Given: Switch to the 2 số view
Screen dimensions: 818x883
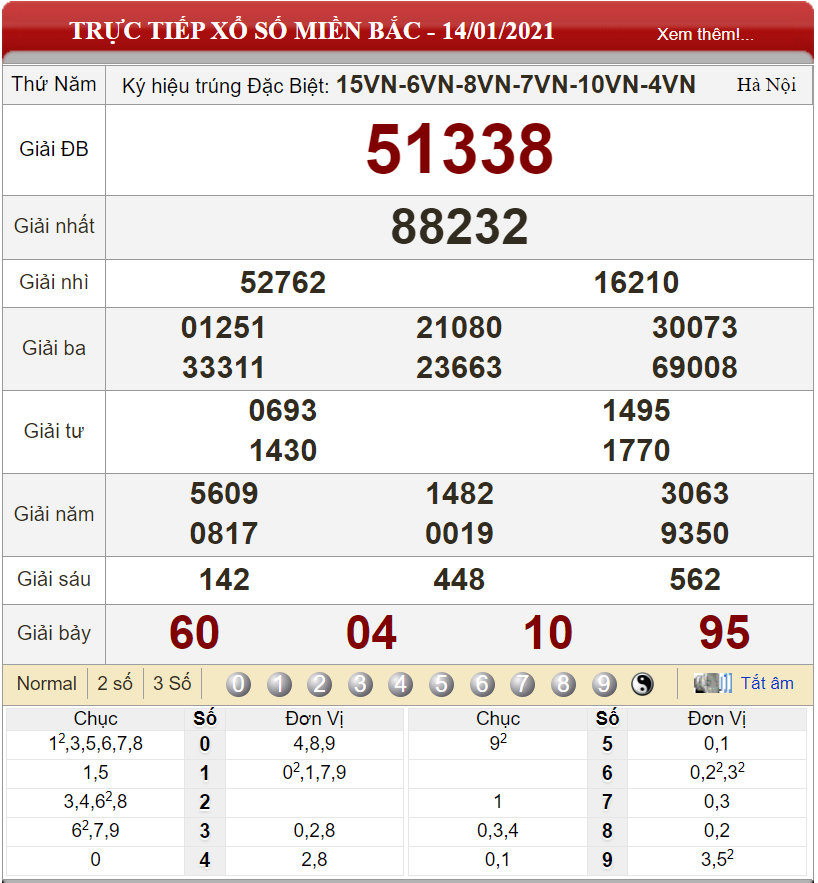Looking at the screenshot, I should pyautogui.click(x=115, y=684).
